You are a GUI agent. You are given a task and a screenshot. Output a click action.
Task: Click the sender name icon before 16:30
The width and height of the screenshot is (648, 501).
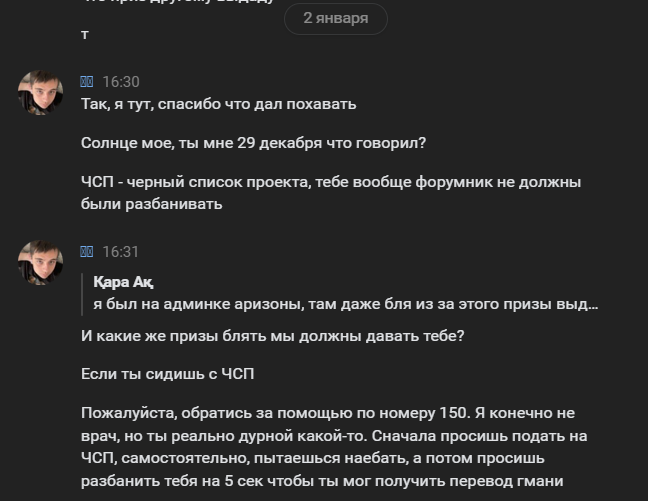(x=87, y=82)
